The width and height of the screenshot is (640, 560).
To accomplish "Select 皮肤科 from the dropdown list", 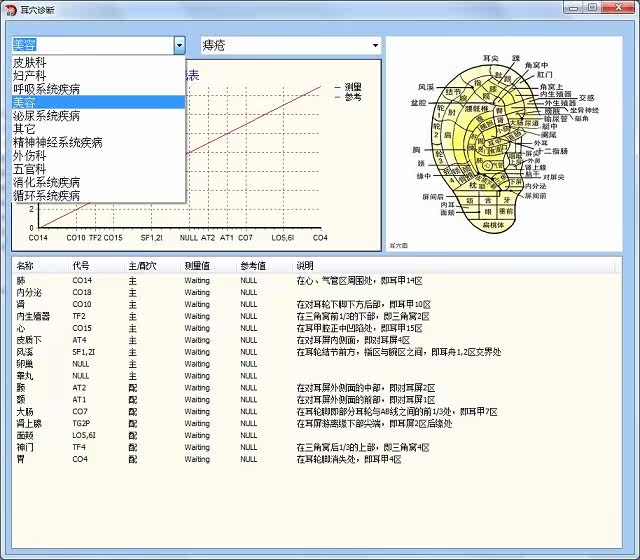I will 30,62.
